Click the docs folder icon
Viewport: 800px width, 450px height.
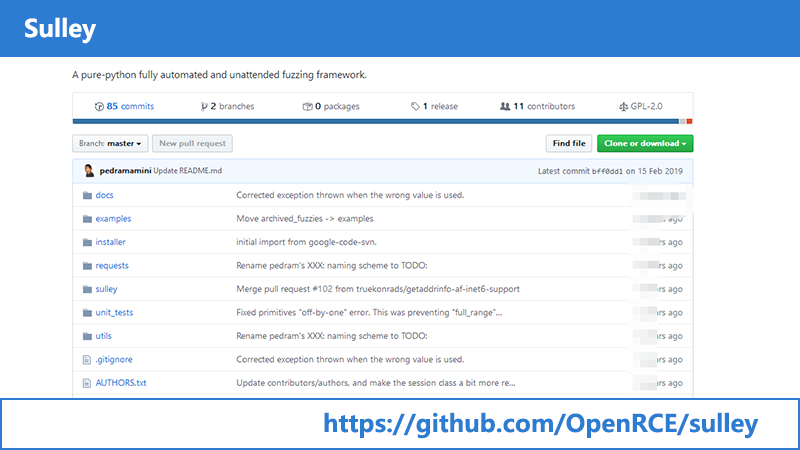coord(87,195)
